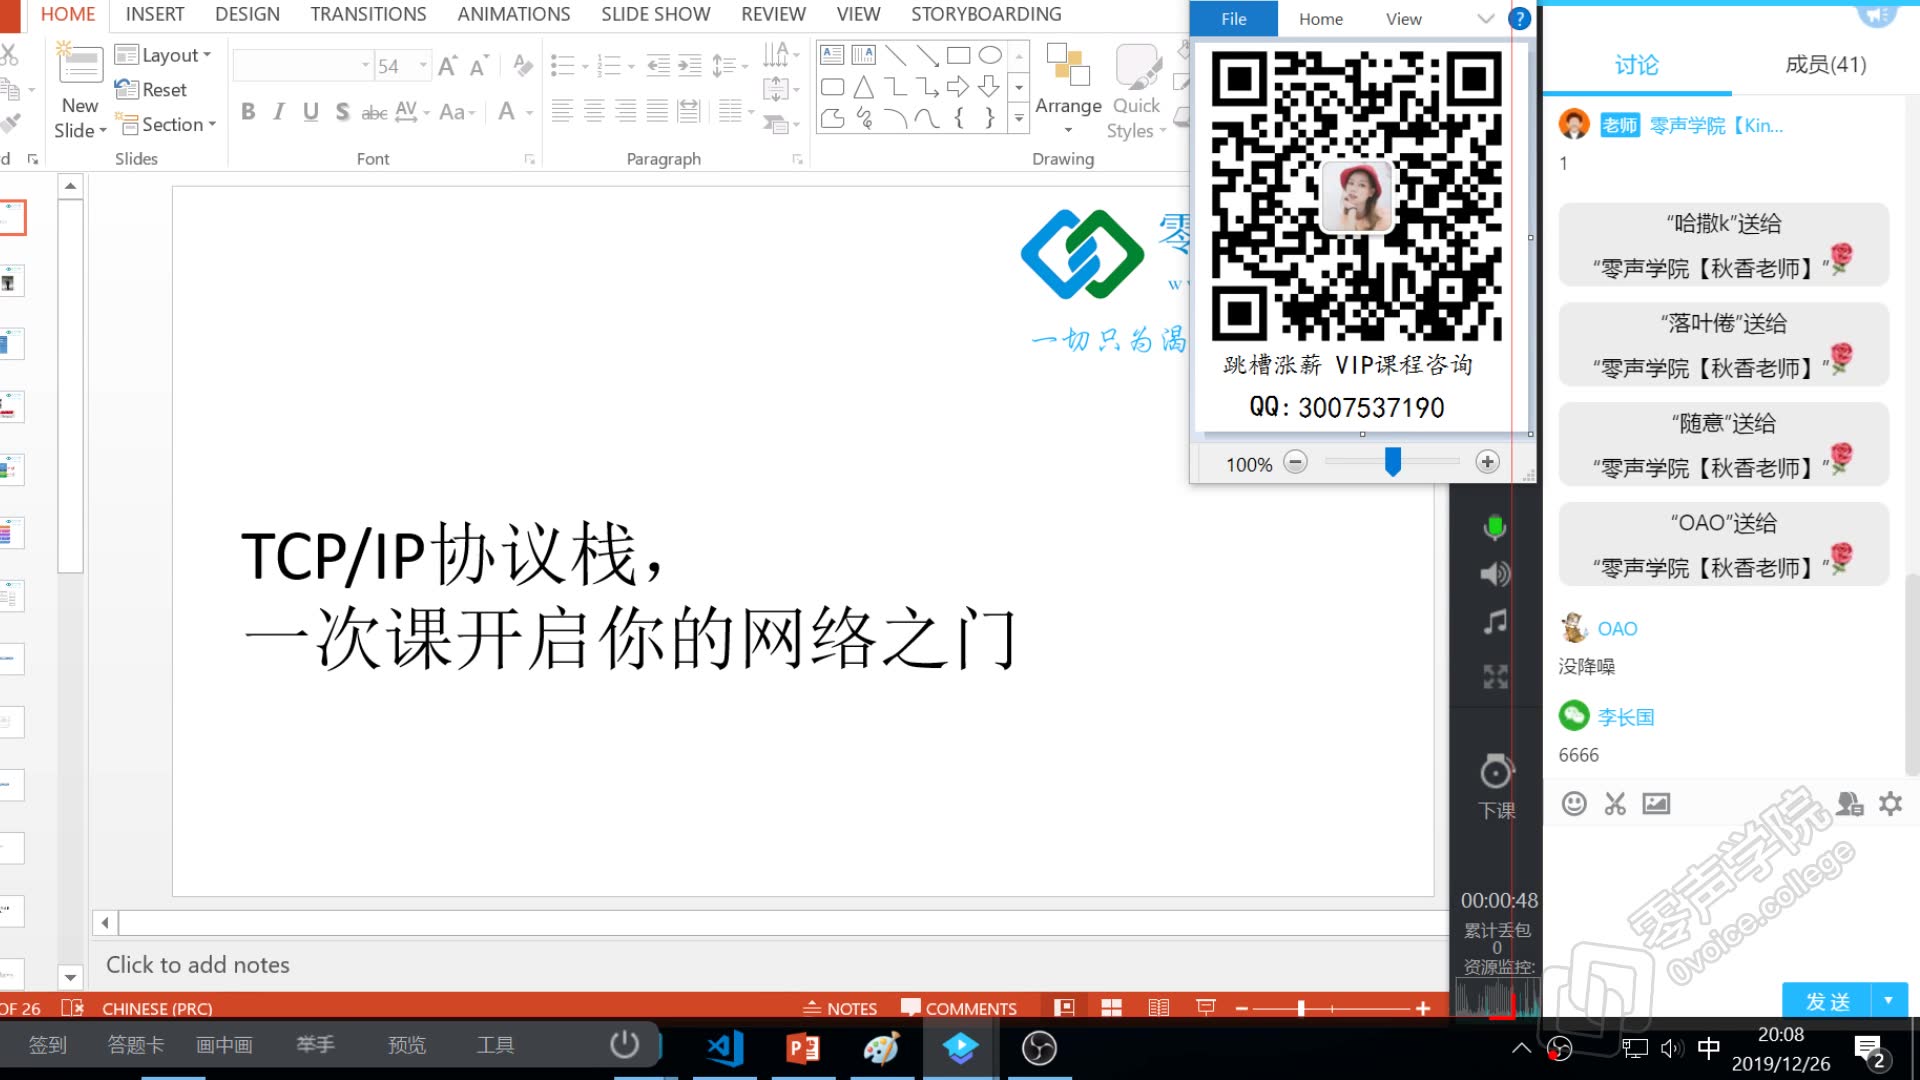Click the scissors screenshot icon in chat
This screenshot has width=1920, height=1080.
pos(1615,804)
